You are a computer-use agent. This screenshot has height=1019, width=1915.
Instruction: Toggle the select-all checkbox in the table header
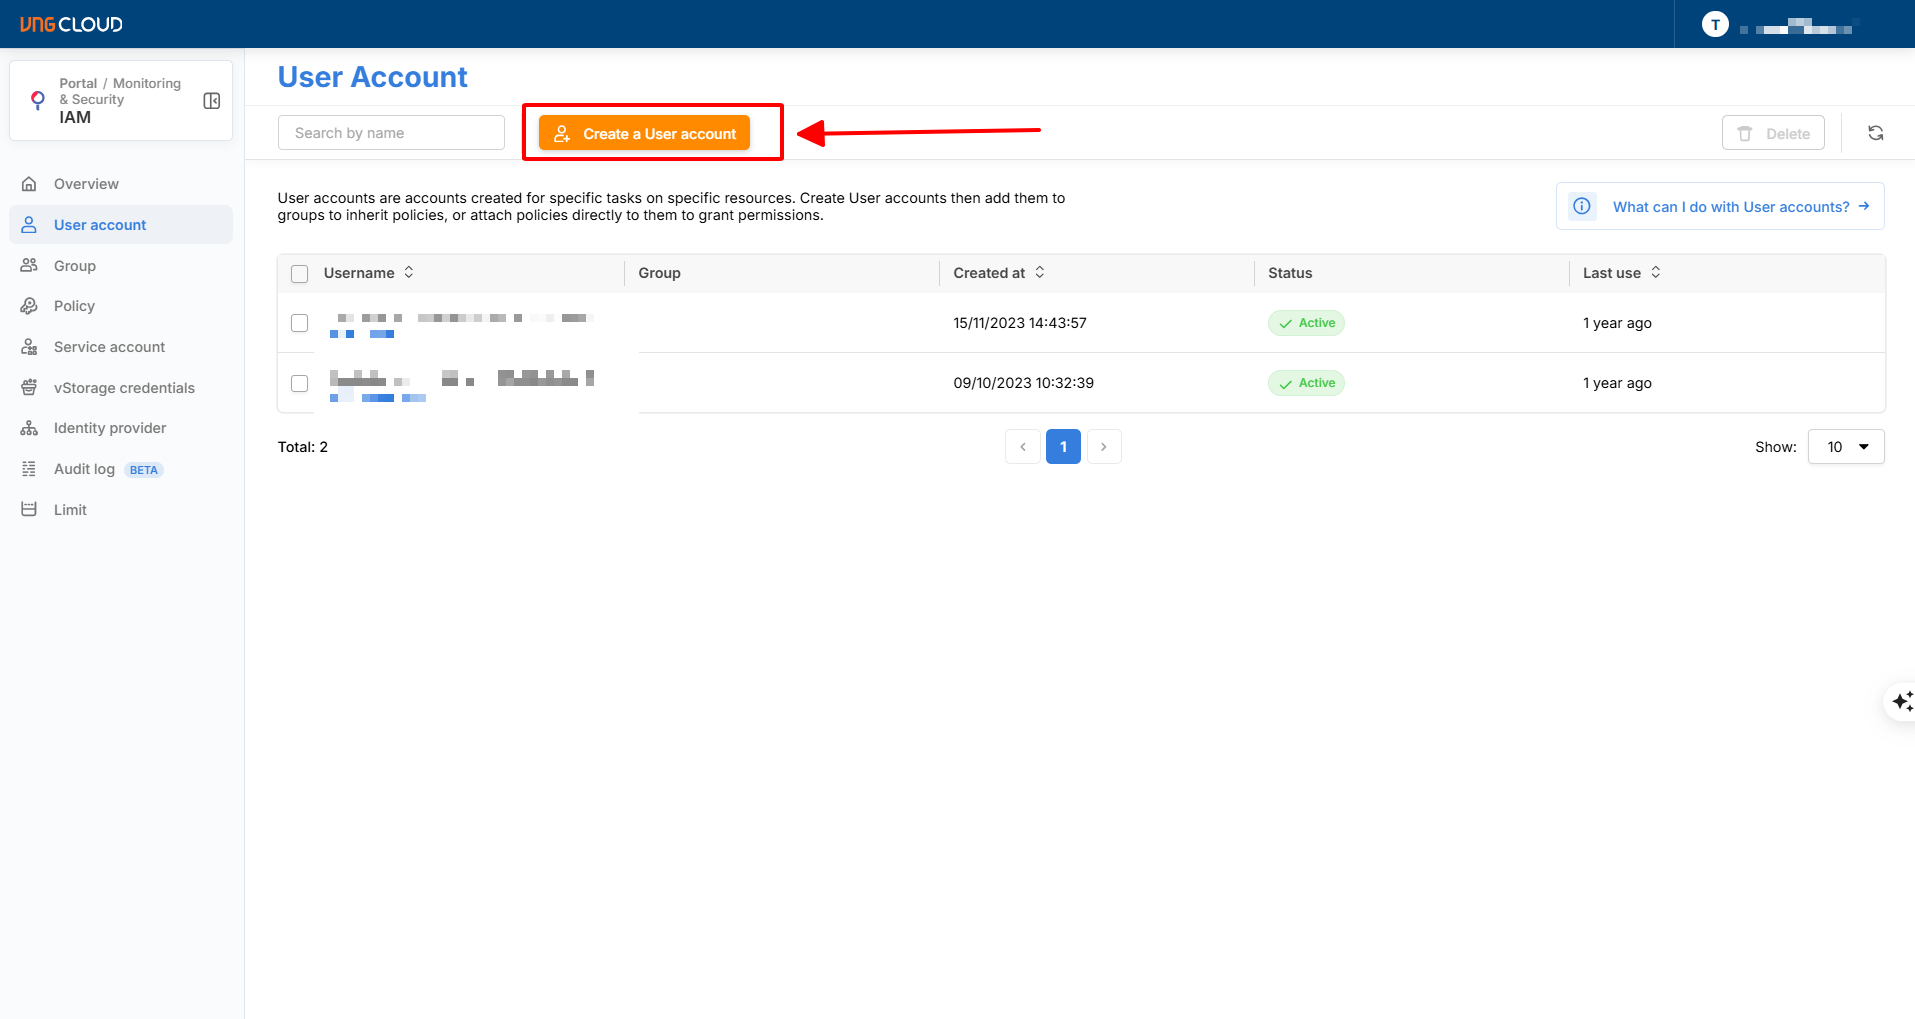click(x=299, y=274)
